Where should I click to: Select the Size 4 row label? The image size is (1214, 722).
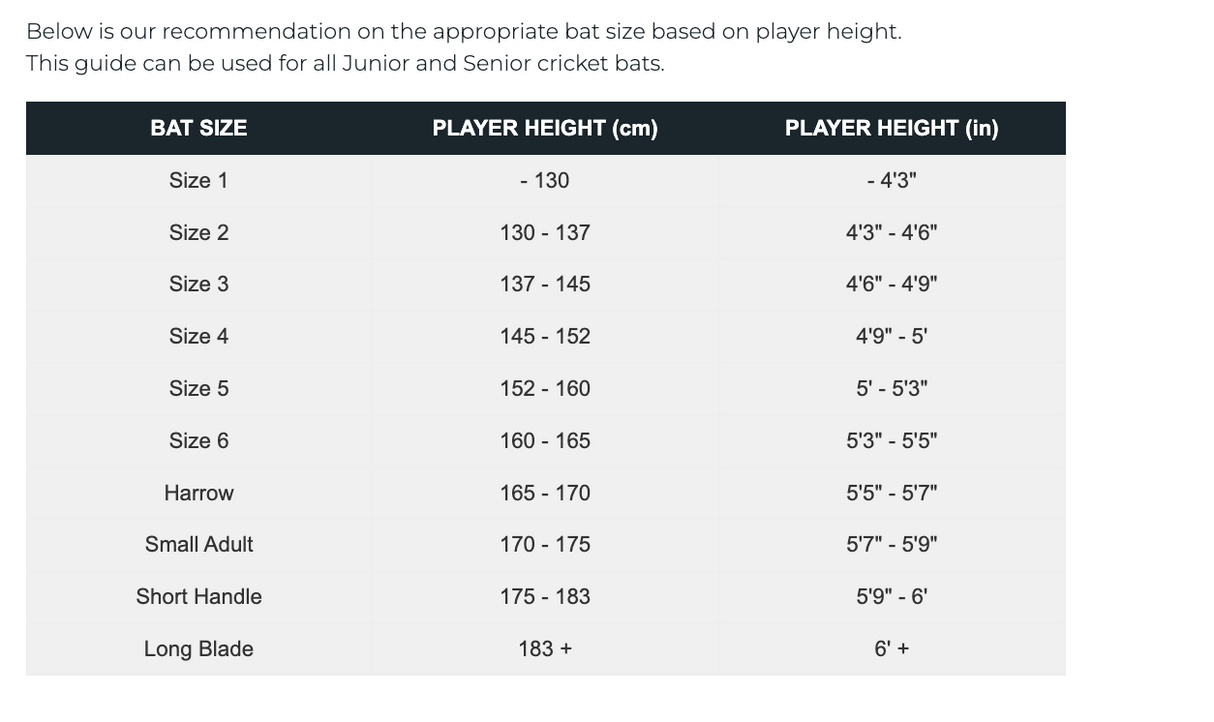(x=199, y=336)
